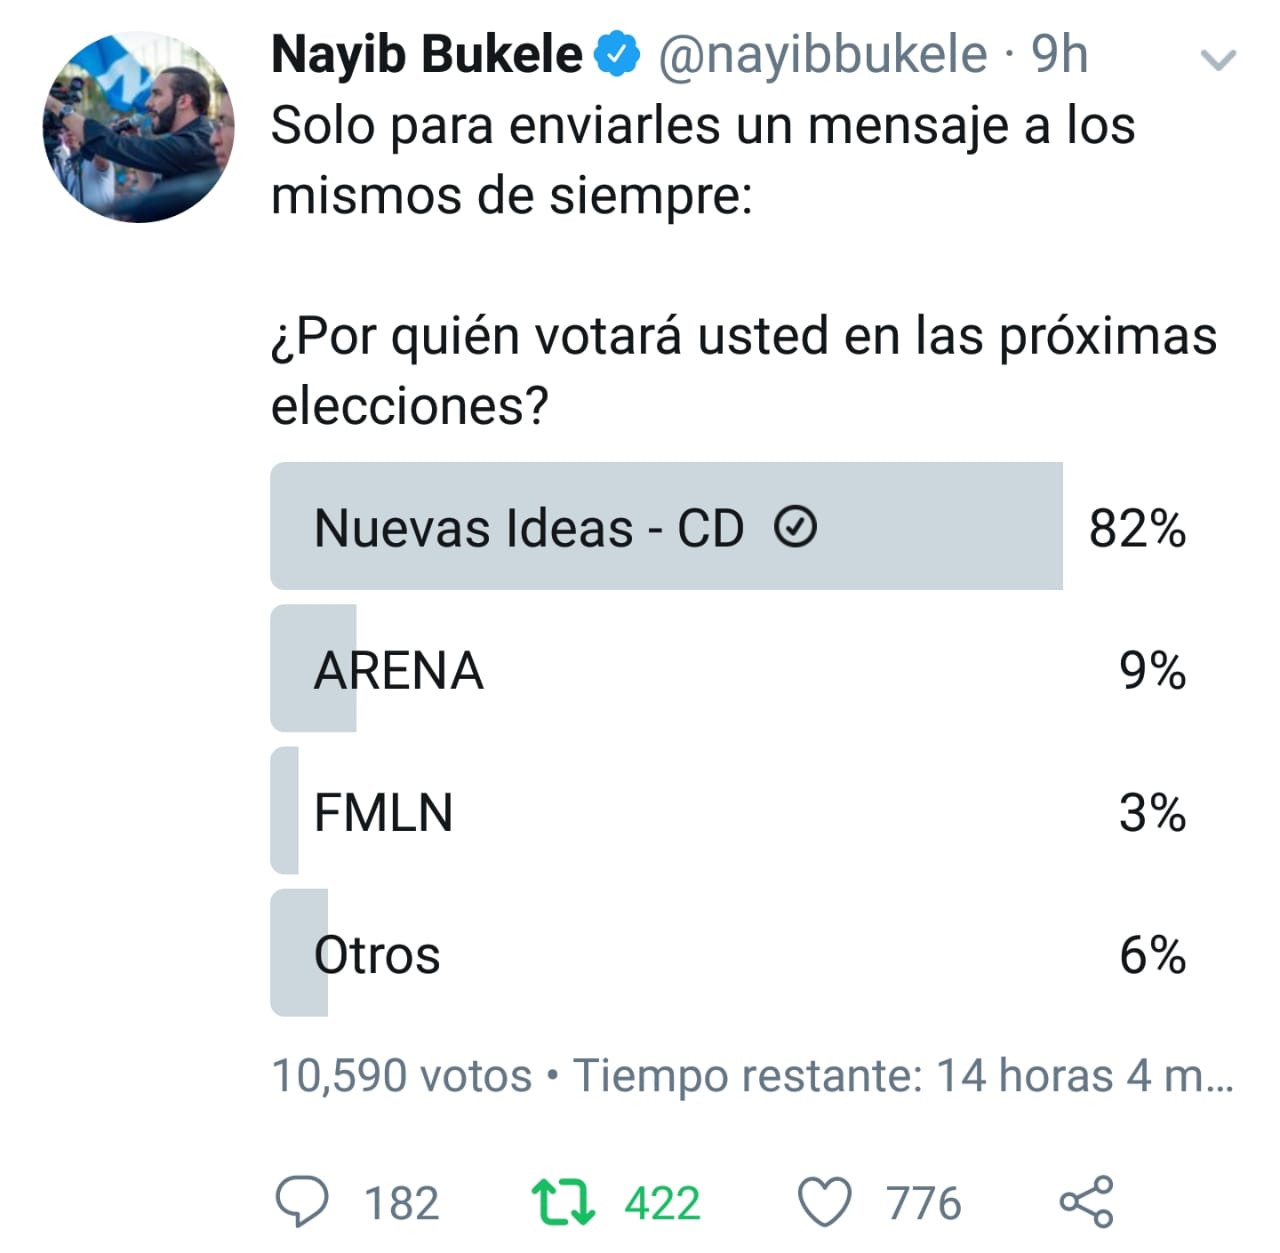Viewport: 1280px width, 1253px height.
Task: Open the @nayibbukele handle link
Action: point(822,55)
